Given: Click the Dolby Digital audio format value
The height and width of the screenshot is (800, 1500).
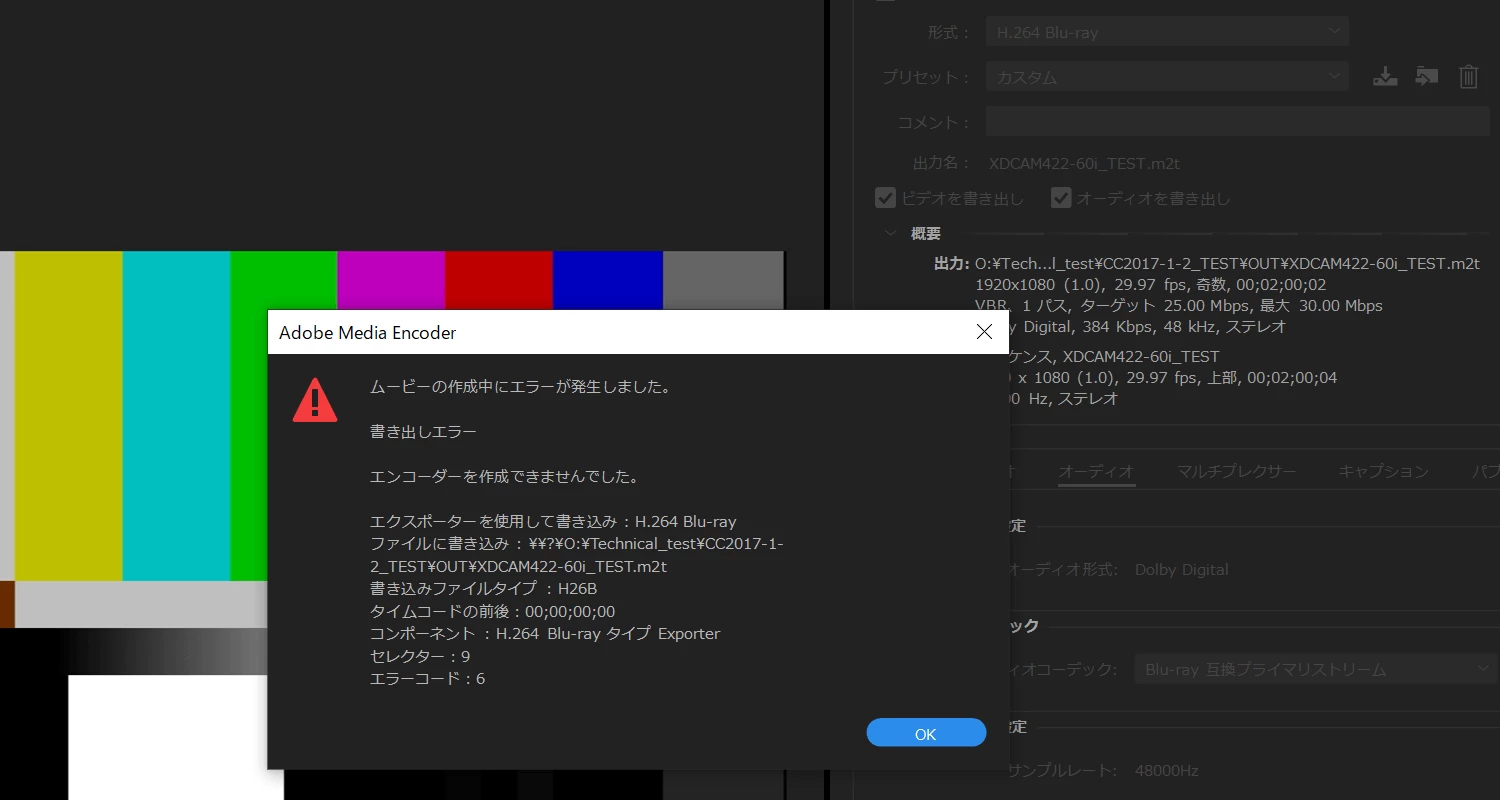Looking at the screenshot, I should (x=1181, y=569).
